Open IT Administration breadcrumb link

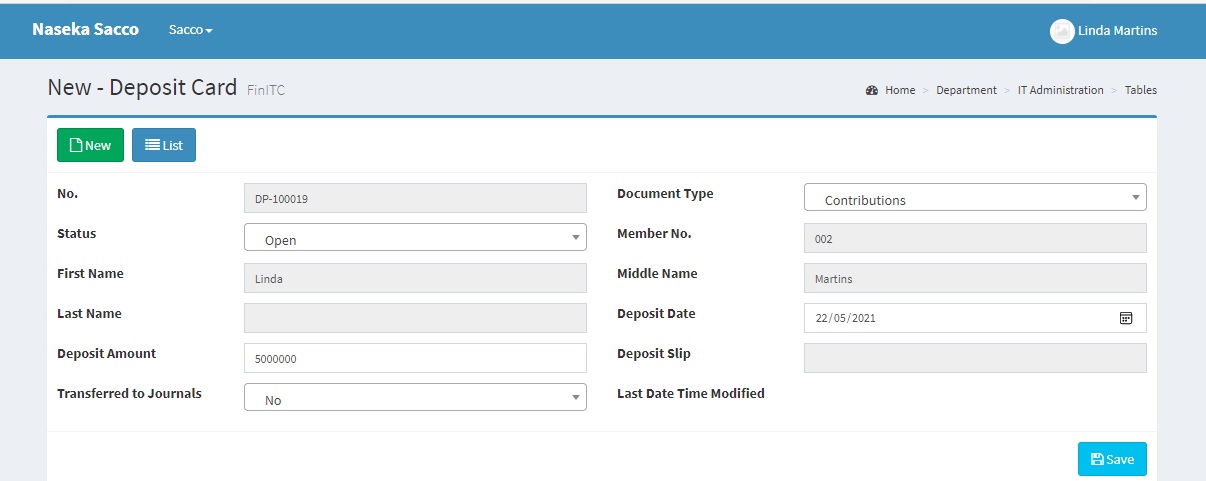(x=1060, y=90)
